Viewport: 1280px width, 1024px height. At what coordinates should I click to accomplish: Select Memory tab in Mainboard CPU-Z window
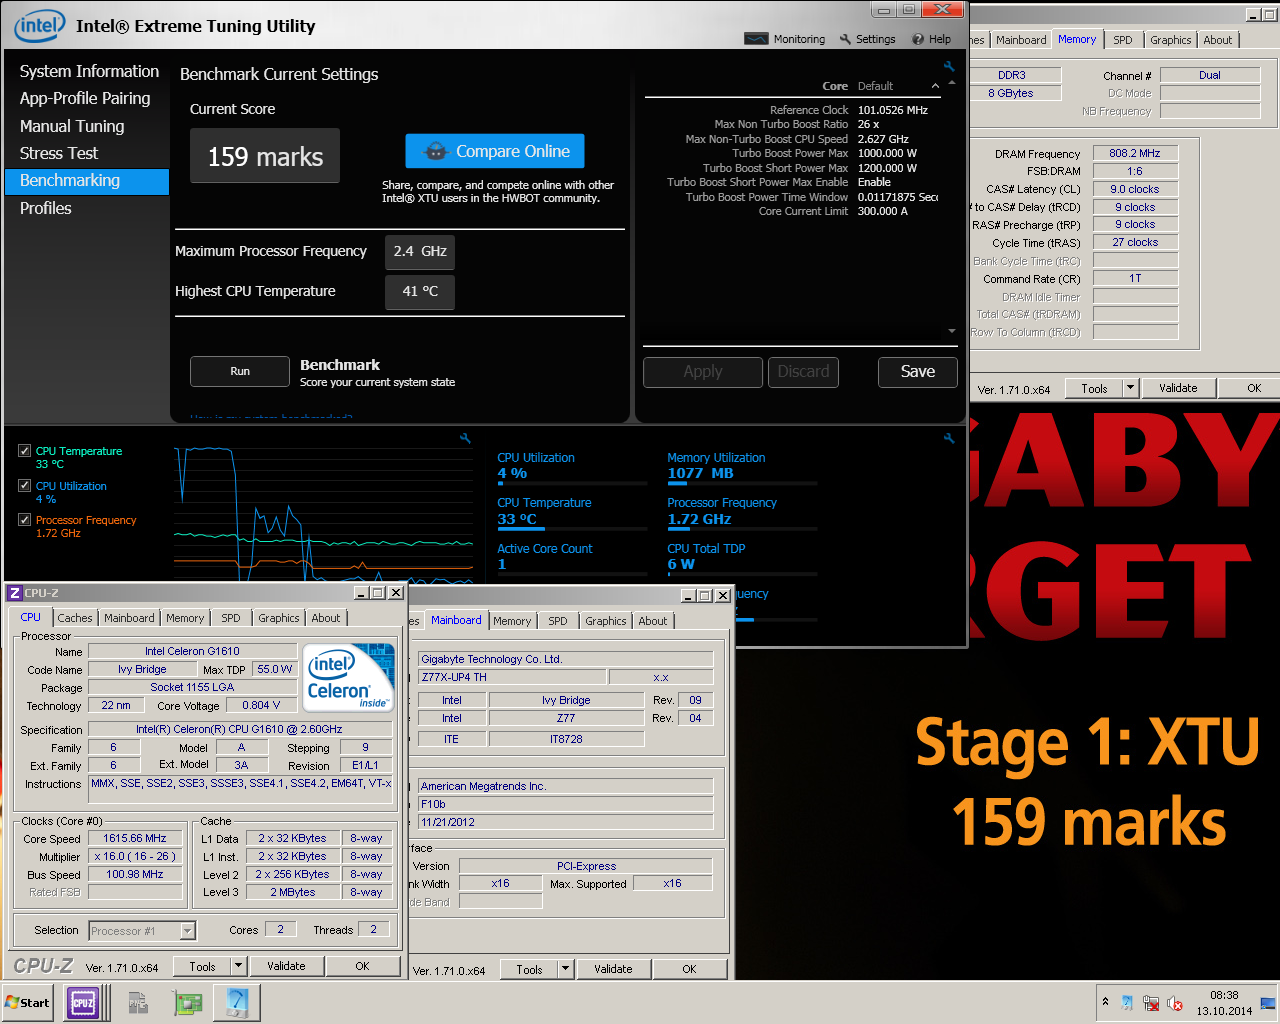pos(512,621)
